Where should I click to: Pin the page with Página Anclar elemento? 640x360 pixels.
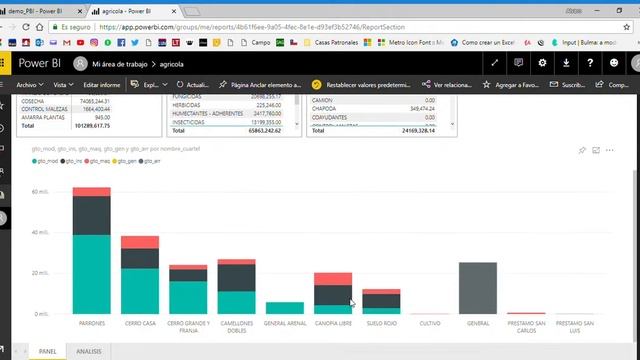[x=260, y=85]
